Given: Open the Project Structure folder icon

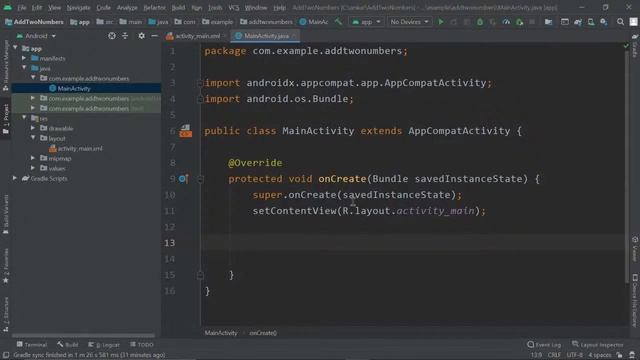Looking at the screenshot, I should [x=549, y=22].
